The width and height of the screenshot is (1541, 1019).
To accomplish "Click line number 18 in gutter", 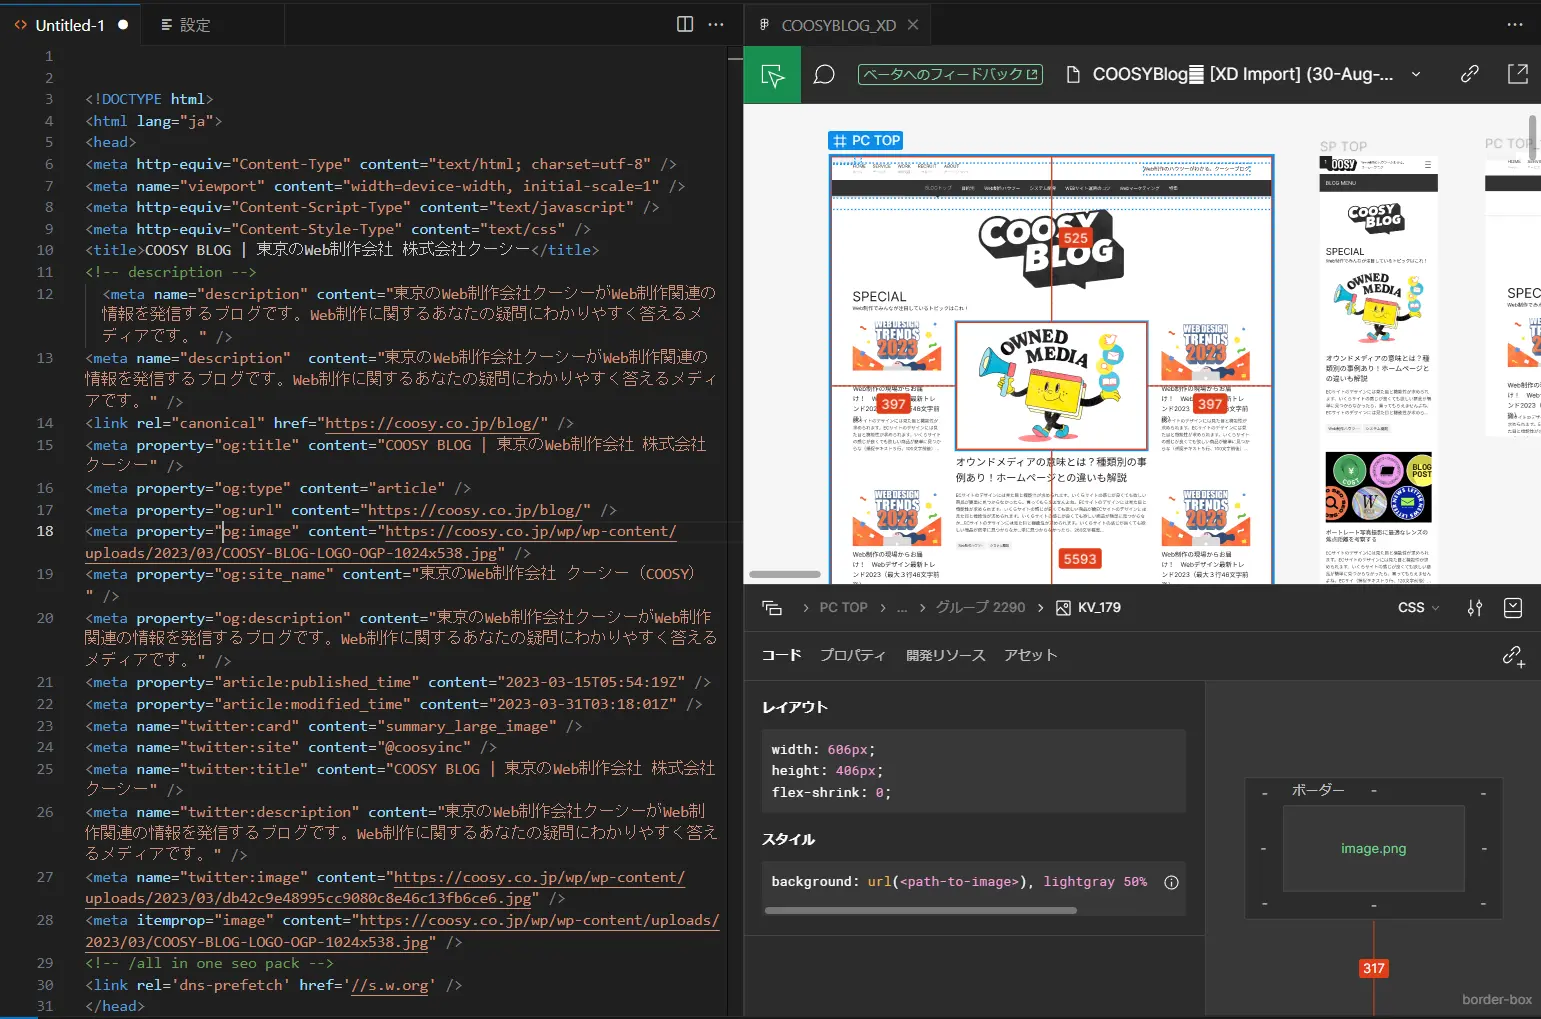I will tap(45, 531).
